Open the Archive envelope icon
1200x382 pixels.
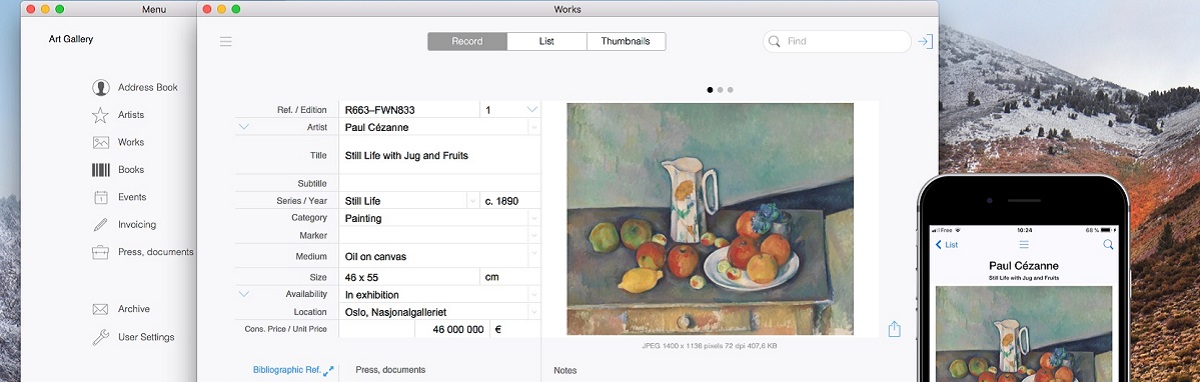tap(100, 309)
